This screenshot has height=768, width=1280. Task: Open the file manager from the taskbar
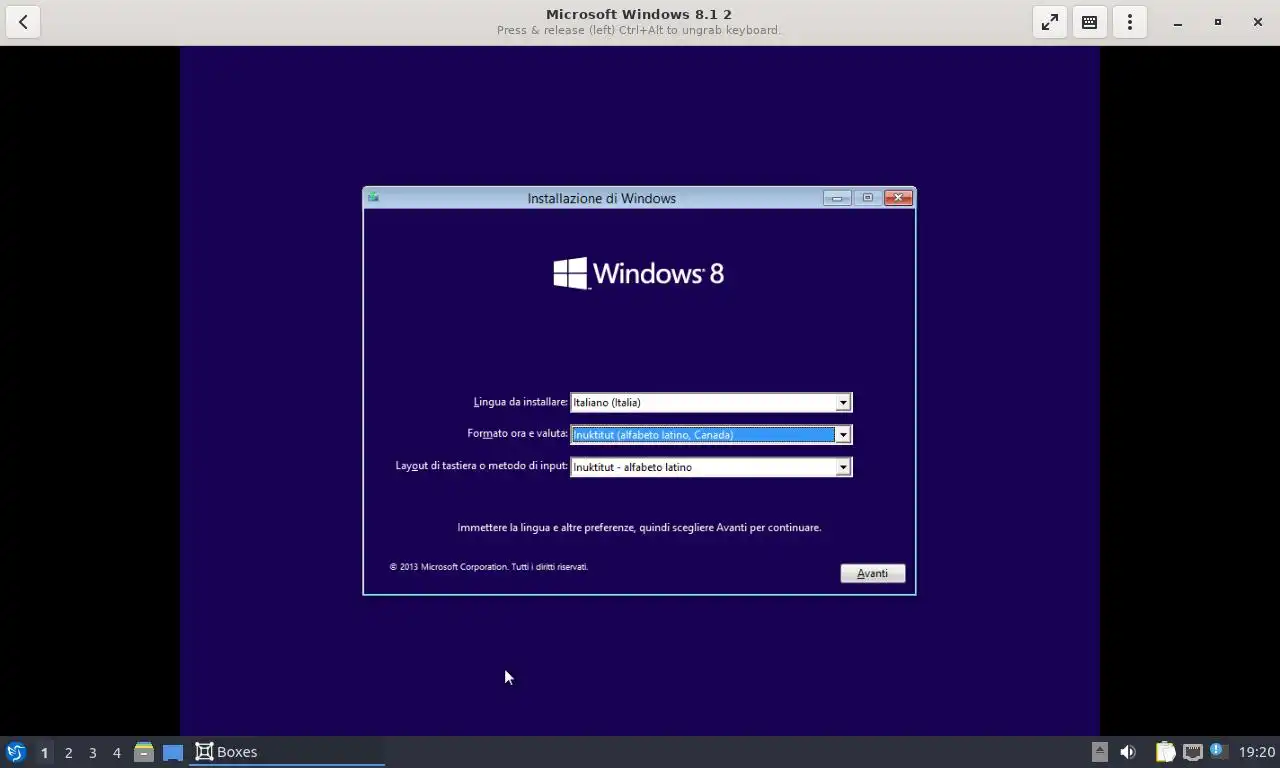144,752
